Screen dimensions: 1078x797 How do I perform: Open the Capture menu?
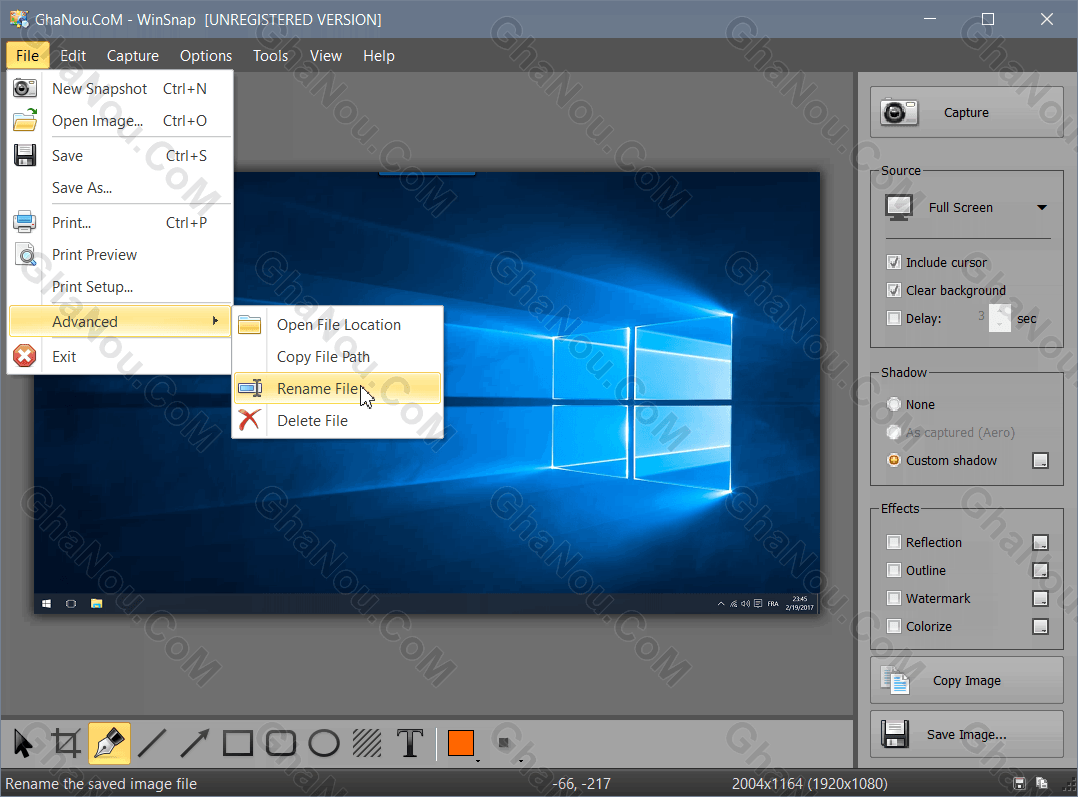(x=133, y=56)
